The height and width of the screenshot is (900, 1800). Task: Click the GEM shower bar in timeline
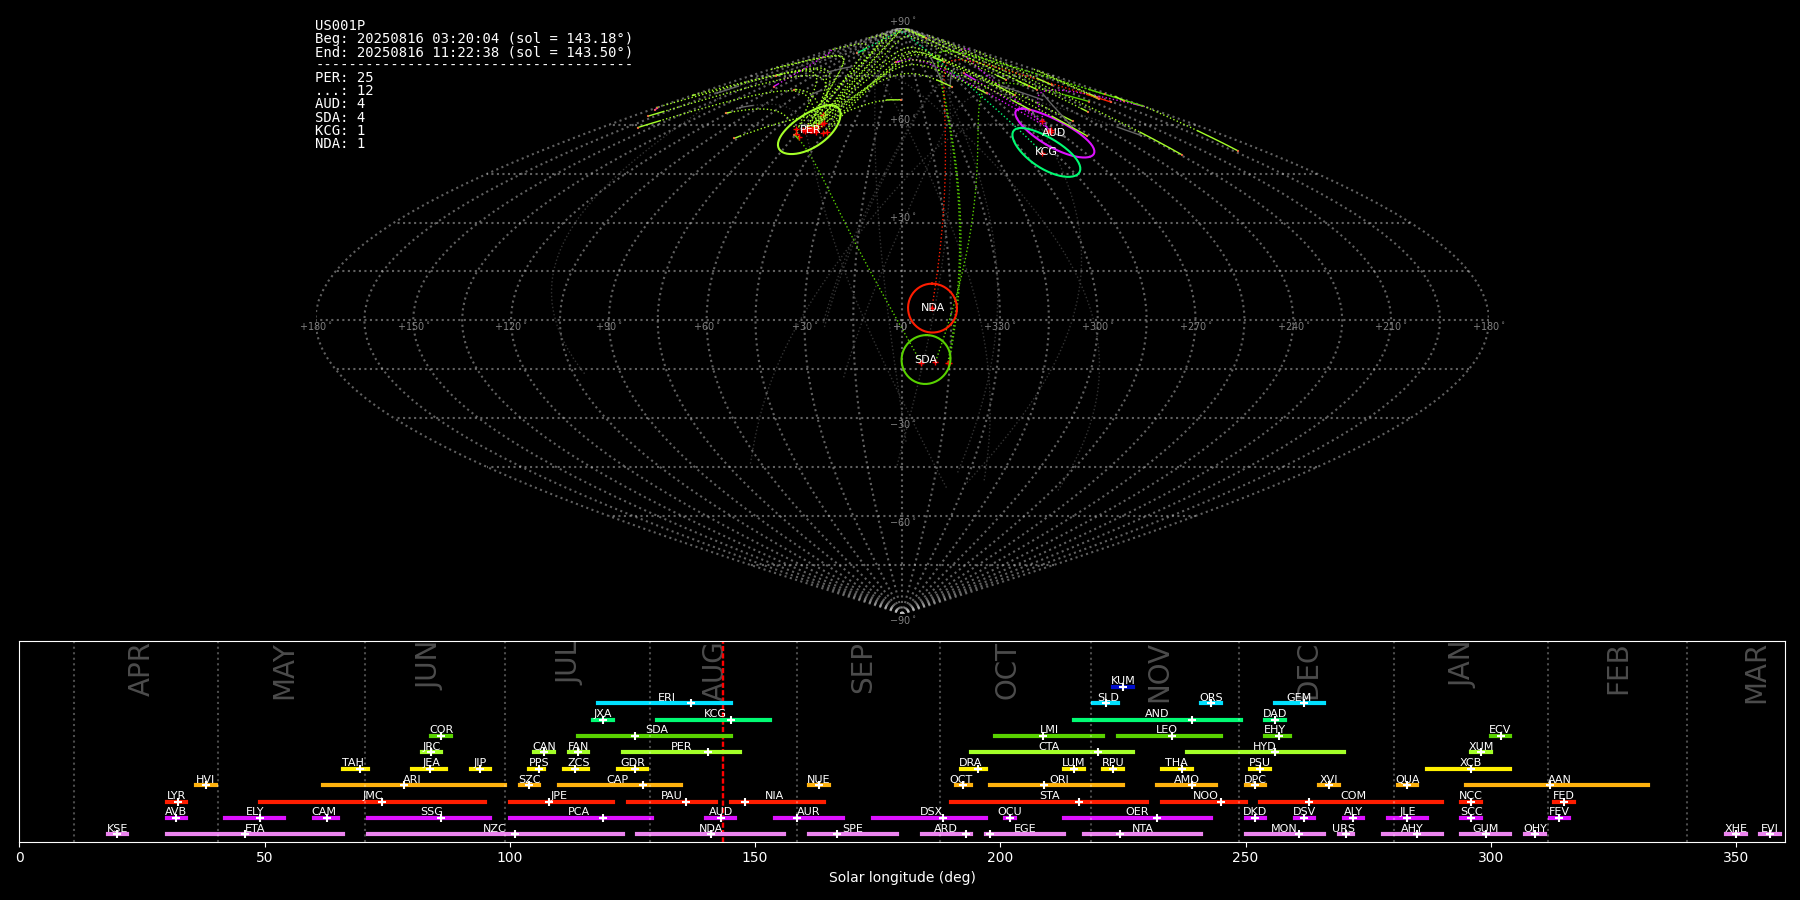click(1299, 703)
